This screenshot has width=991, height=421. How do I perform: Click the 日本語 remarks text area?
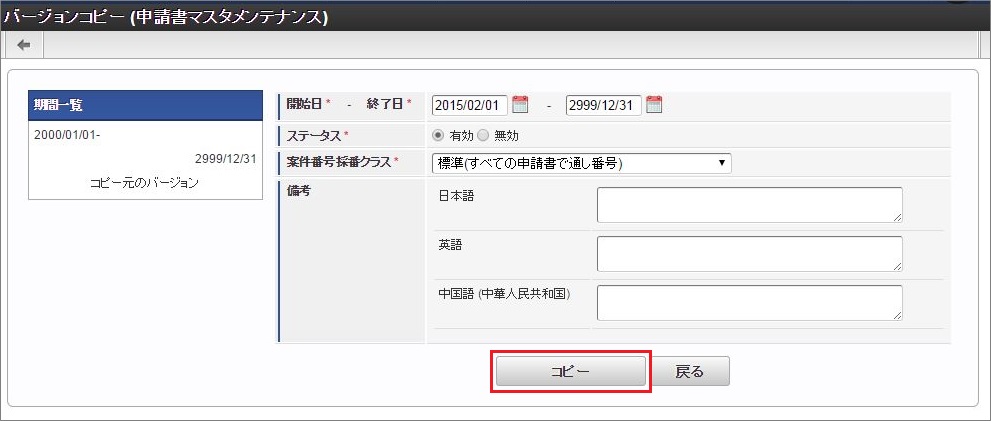point(750,205)
